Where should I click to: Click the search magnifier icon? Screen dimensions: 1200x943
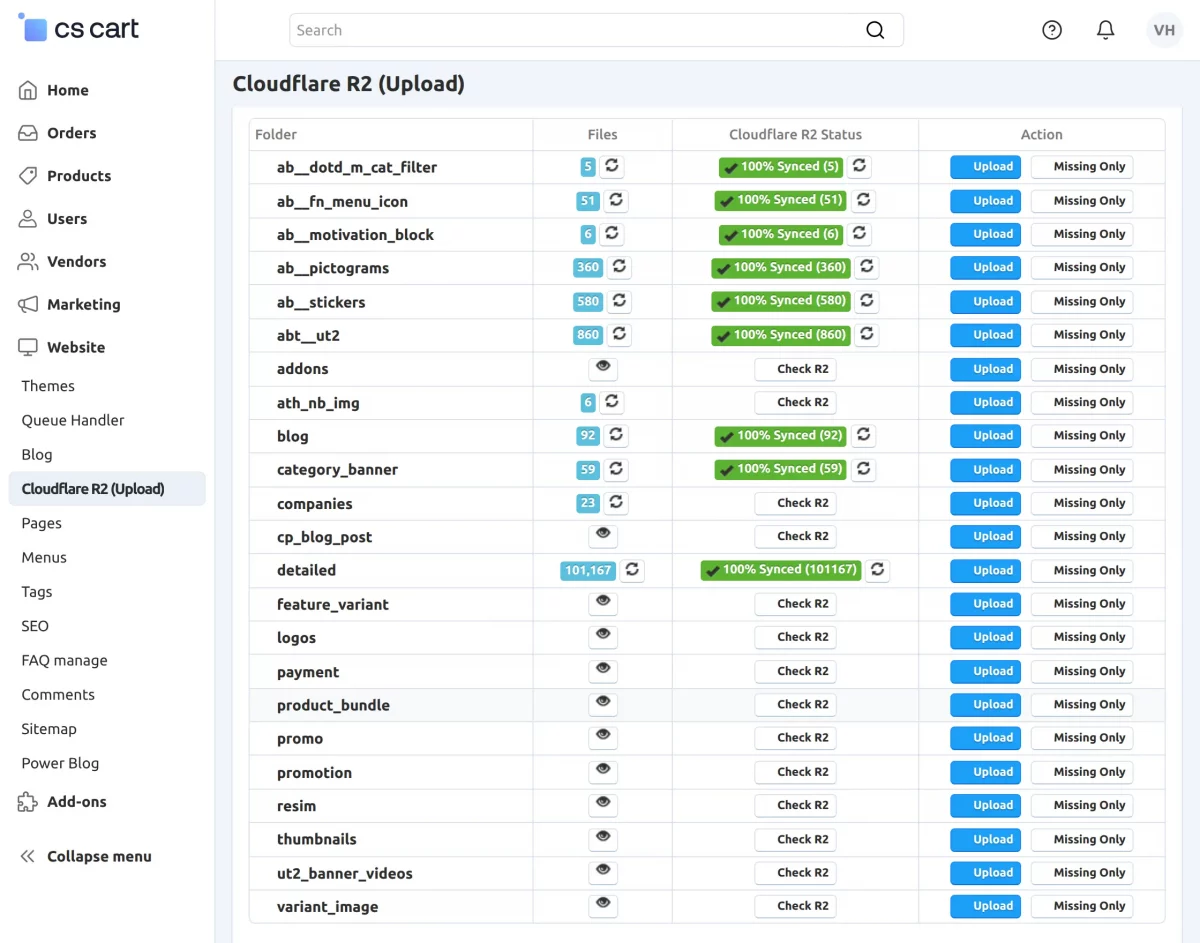pos(875,30)
